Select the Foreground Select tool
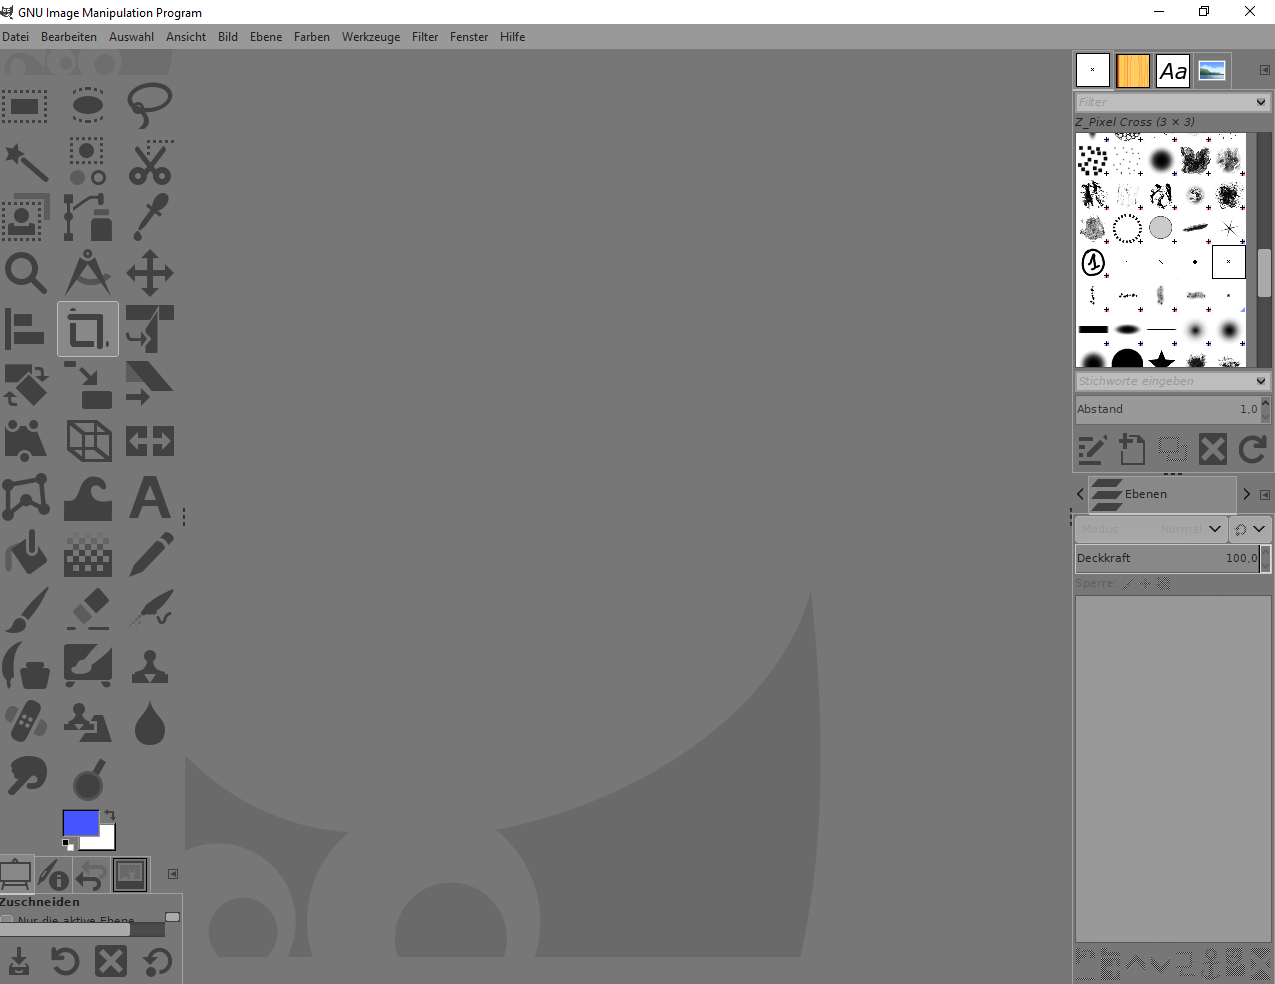1275x984 pixels. coord(25,217)
